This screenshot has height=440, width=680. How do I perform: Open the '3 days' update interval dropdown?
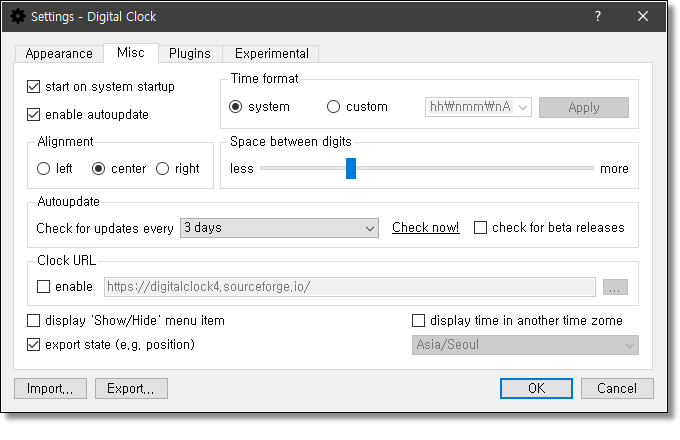(x=279, y=228)
